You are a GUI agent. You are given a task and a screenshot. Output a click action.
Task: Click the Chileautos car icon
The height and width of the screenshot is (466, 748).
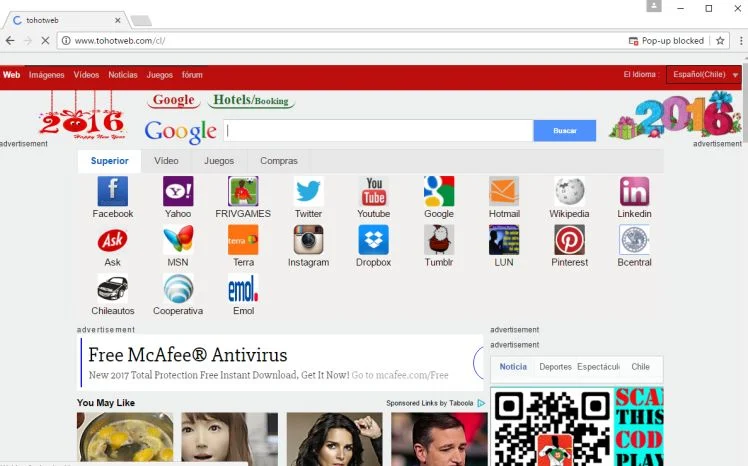113,289
